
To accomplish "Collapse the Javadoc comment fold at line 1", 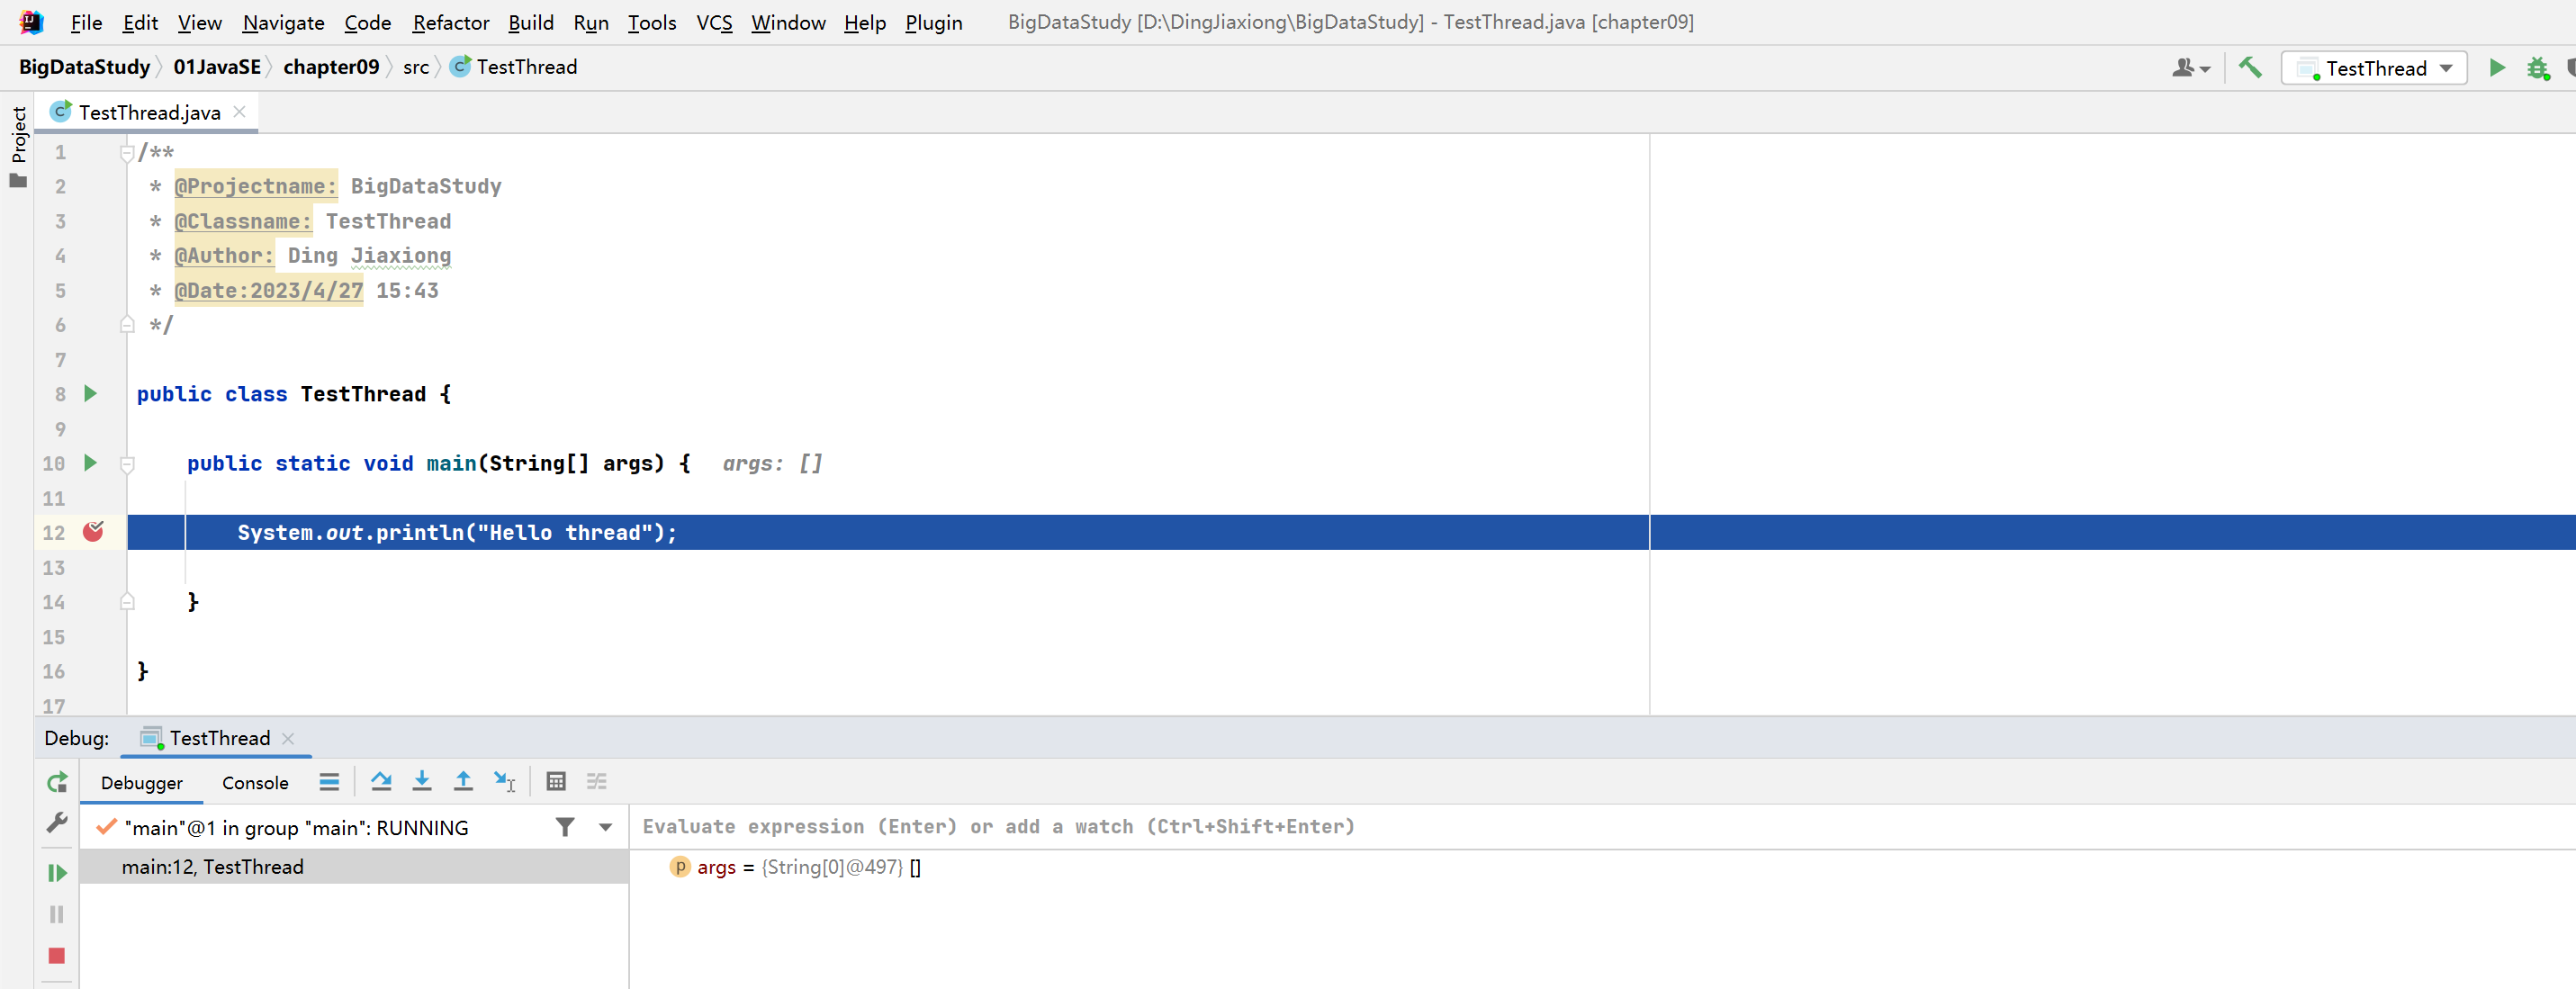I will (127, 152).
